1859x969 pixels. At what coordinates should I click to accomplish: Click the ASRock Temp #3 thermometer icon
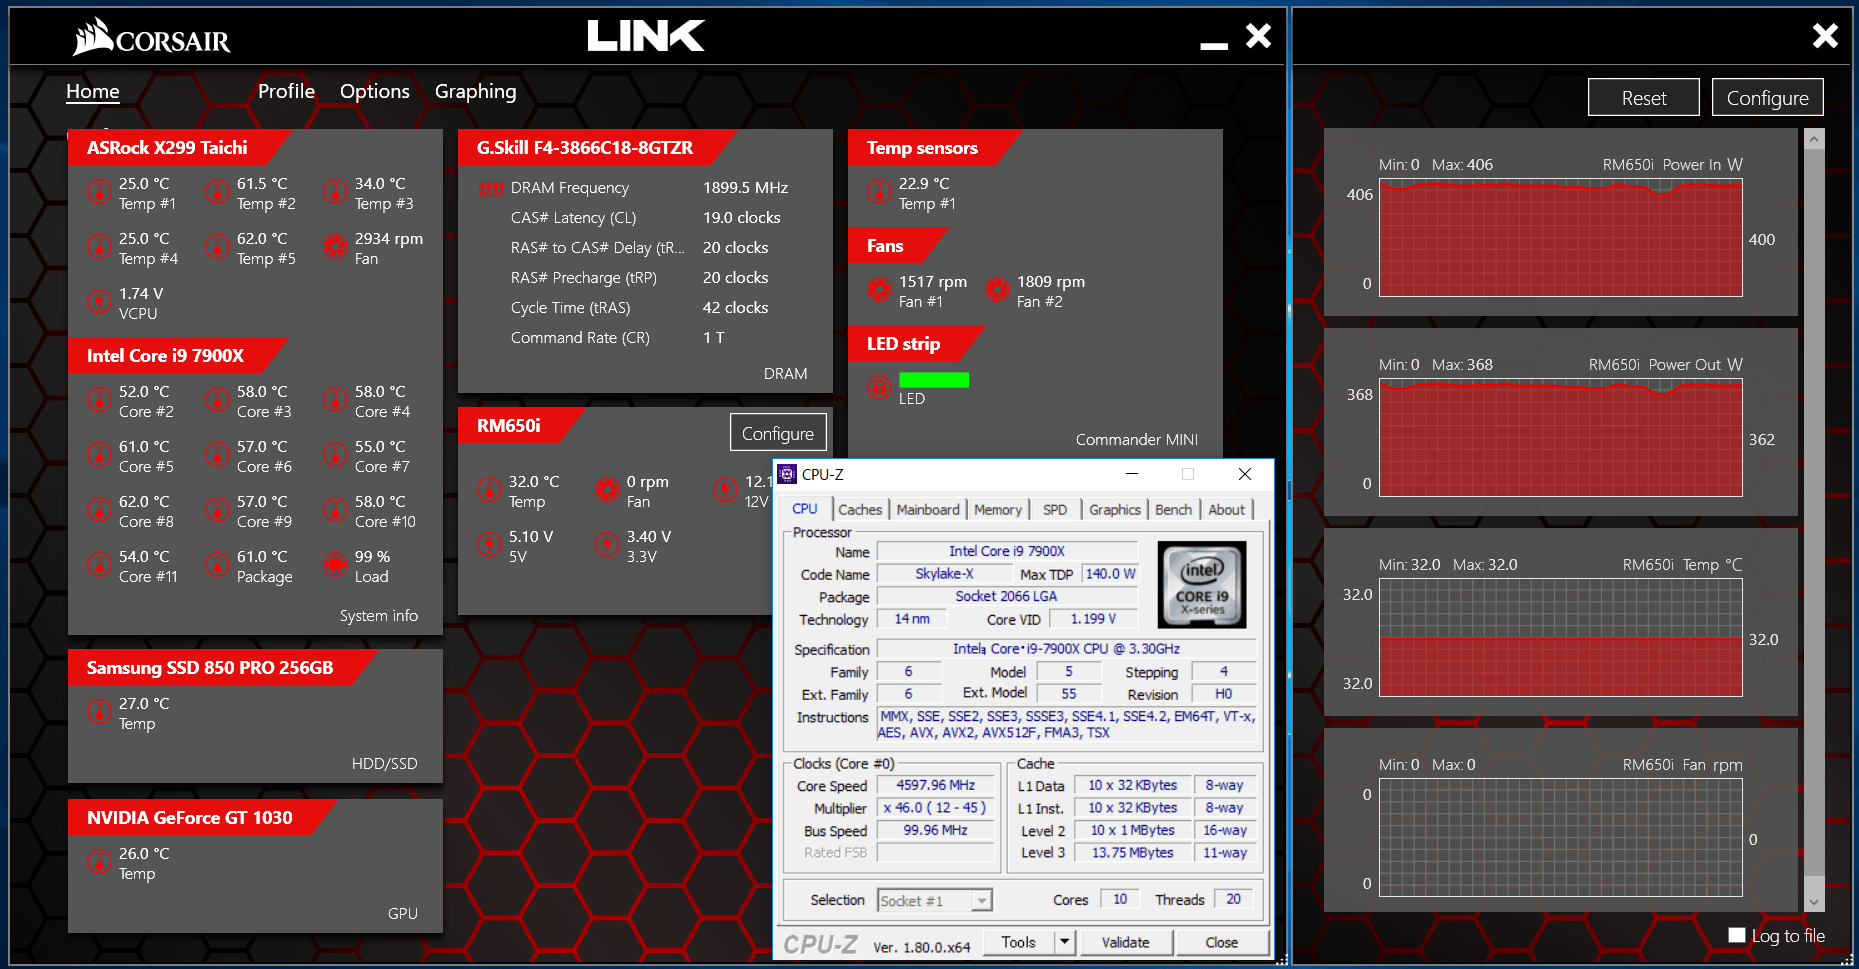(335, 191)
